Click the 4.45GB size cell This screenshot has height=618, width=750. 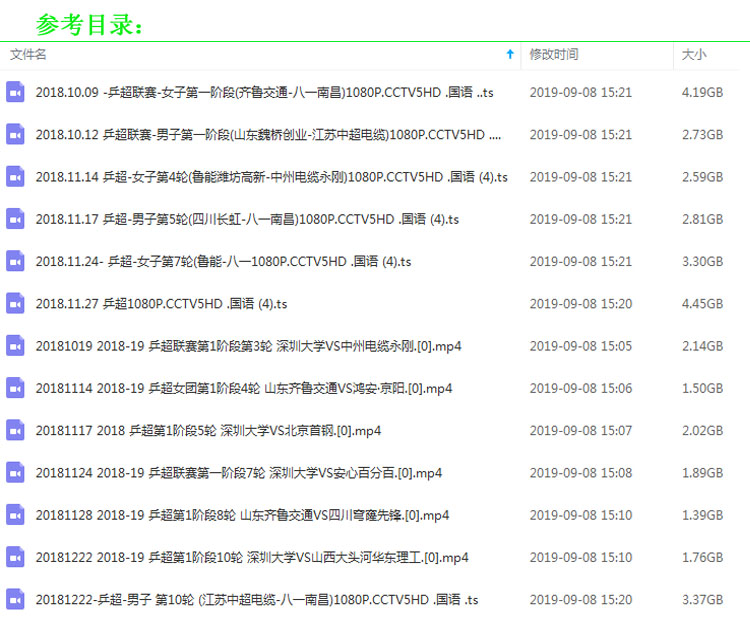702,304
